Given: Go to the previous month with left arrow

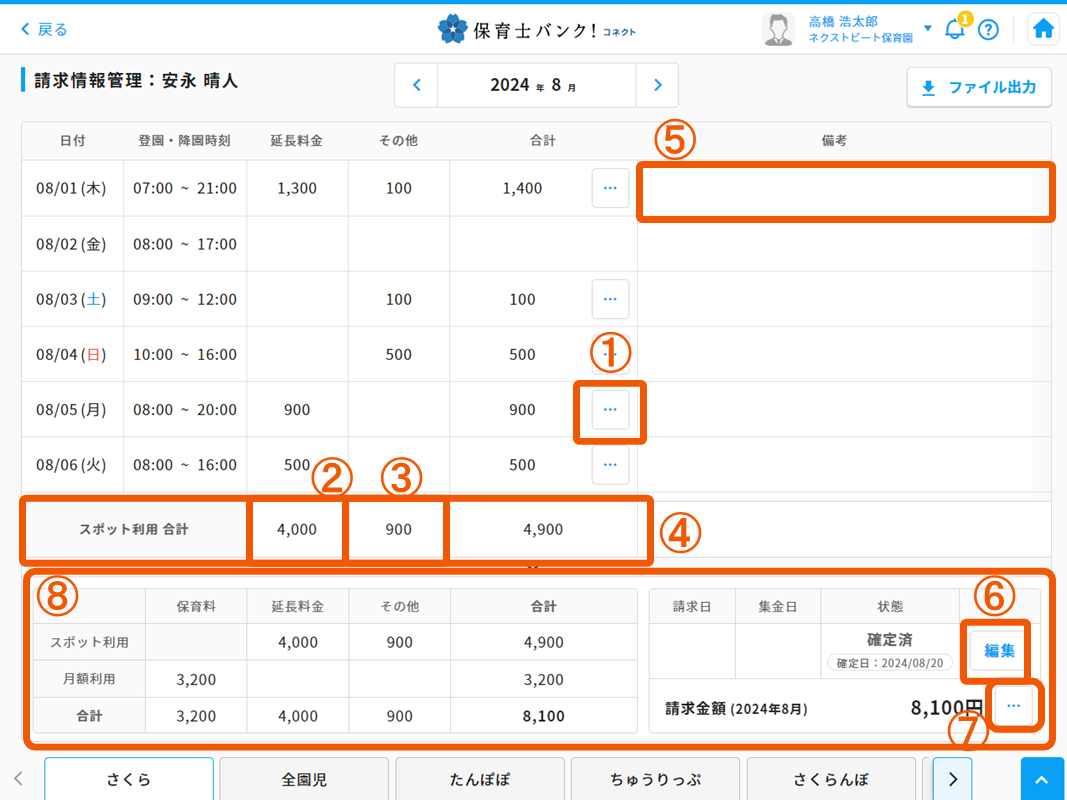Looking at the screenshot, I should pos(416,85).
